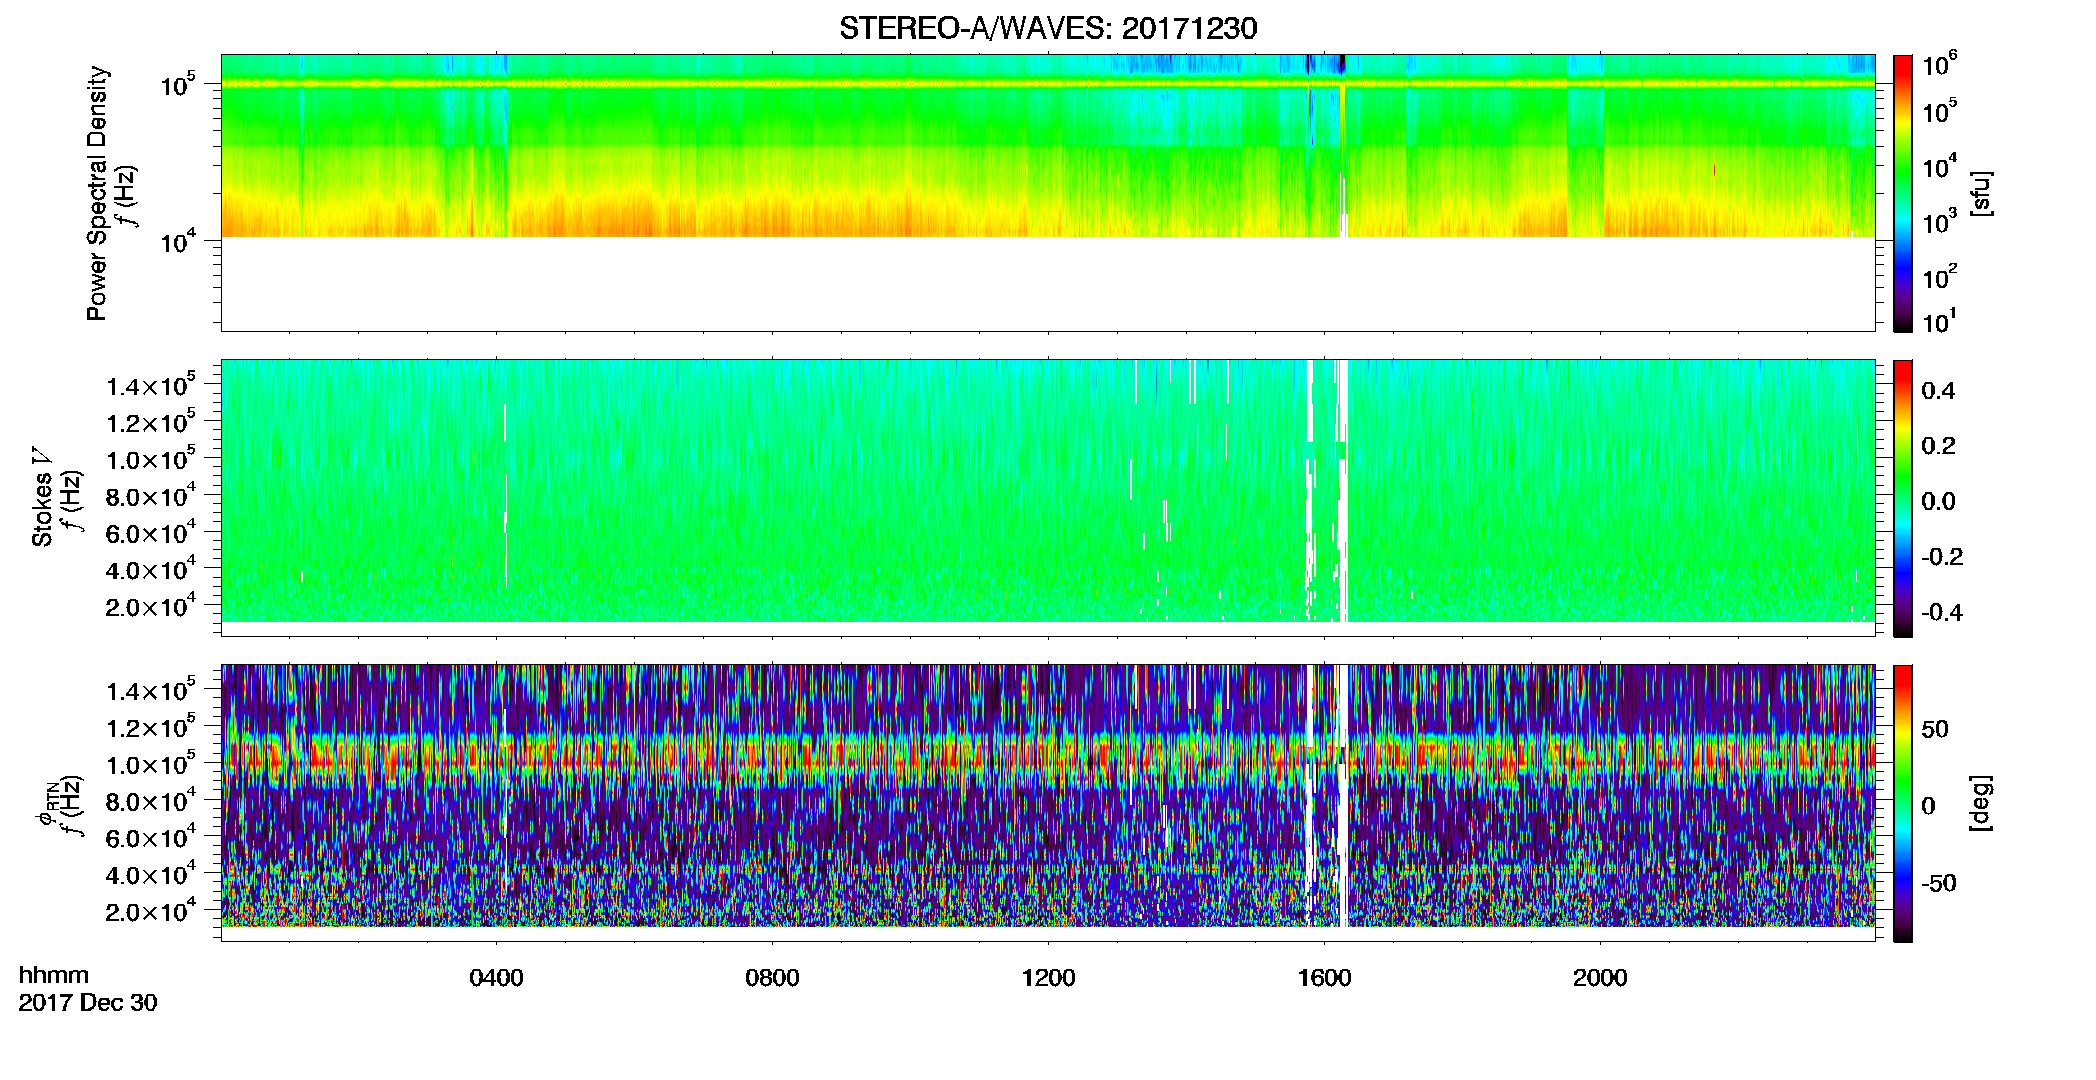
Task: Click the 0.4 value on Stokes colorbar
Action: pos(1938,391)
